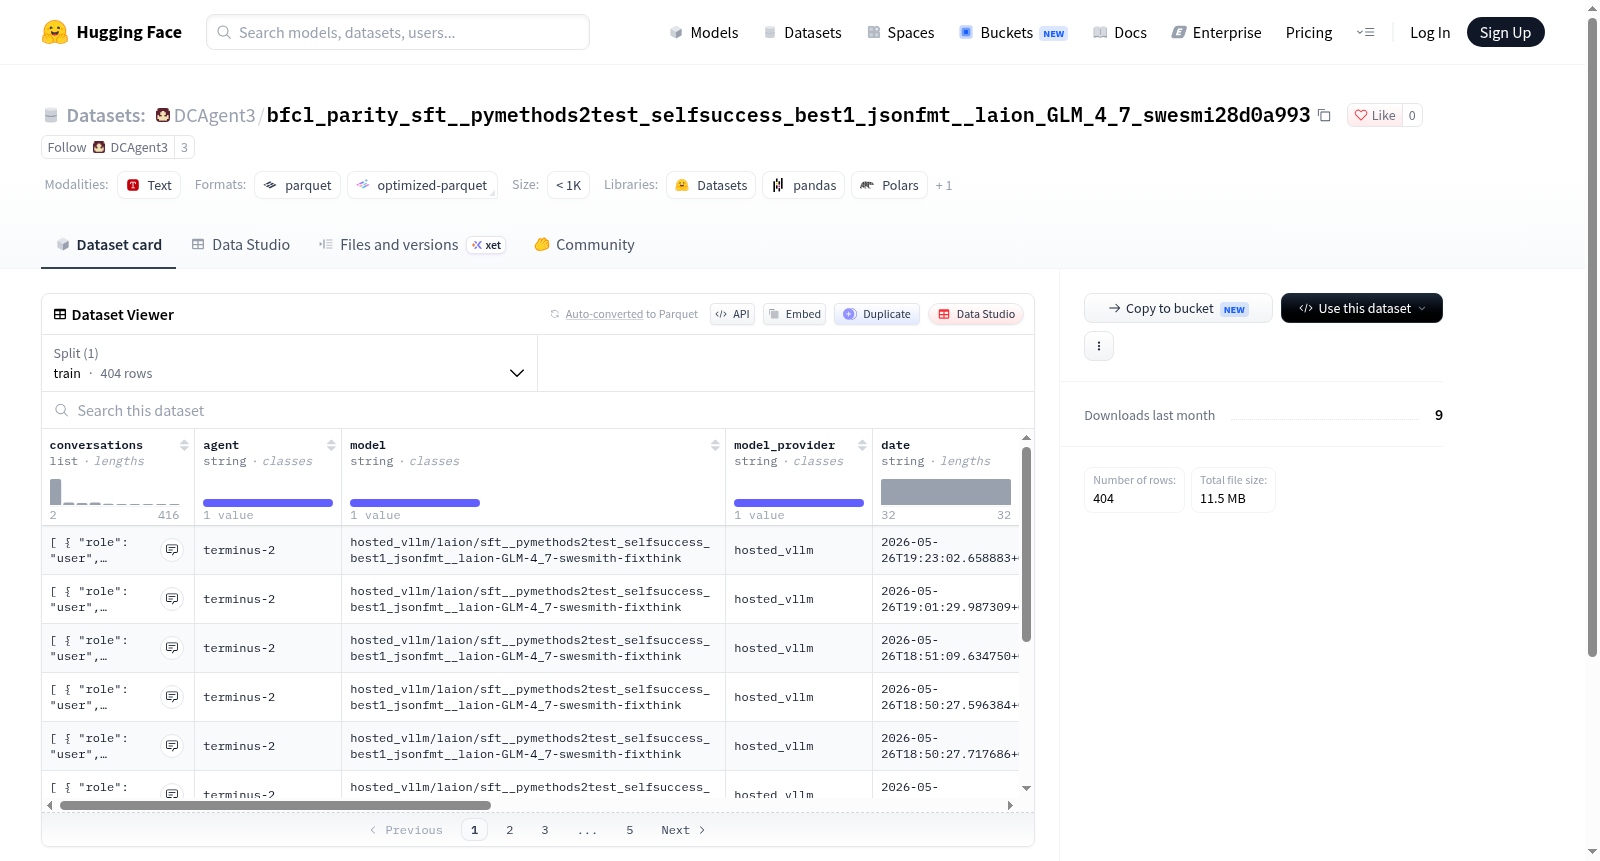Click the Like heart button
The width and height of the screenshot is (1600, 861).
pyautogui.click(x=1375, y=115)
